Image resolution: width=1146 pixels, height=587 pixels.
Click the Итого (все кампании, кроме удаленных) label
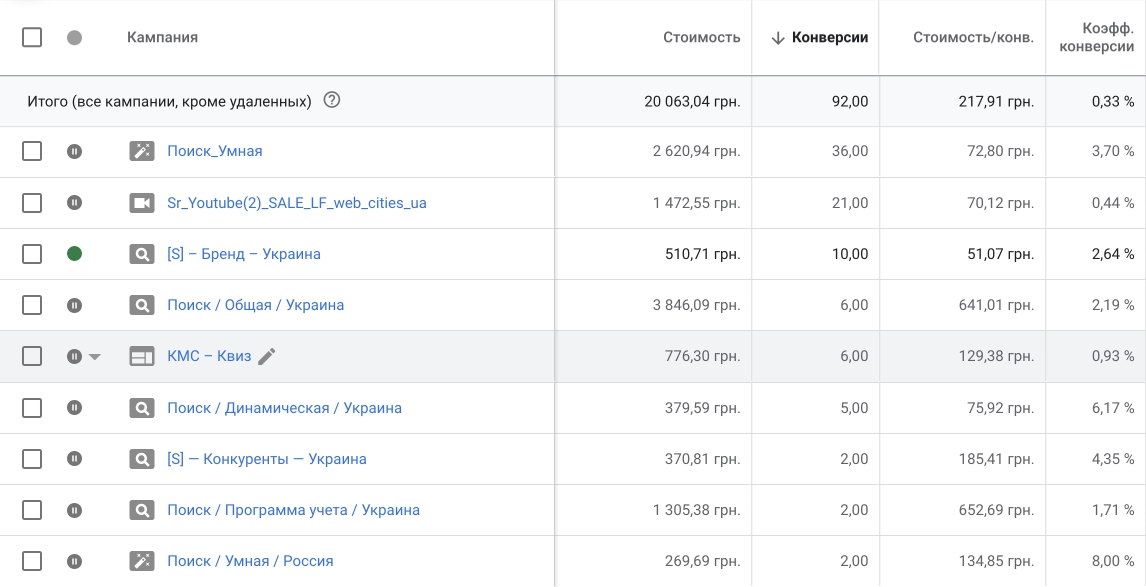[x=170, y=101]
